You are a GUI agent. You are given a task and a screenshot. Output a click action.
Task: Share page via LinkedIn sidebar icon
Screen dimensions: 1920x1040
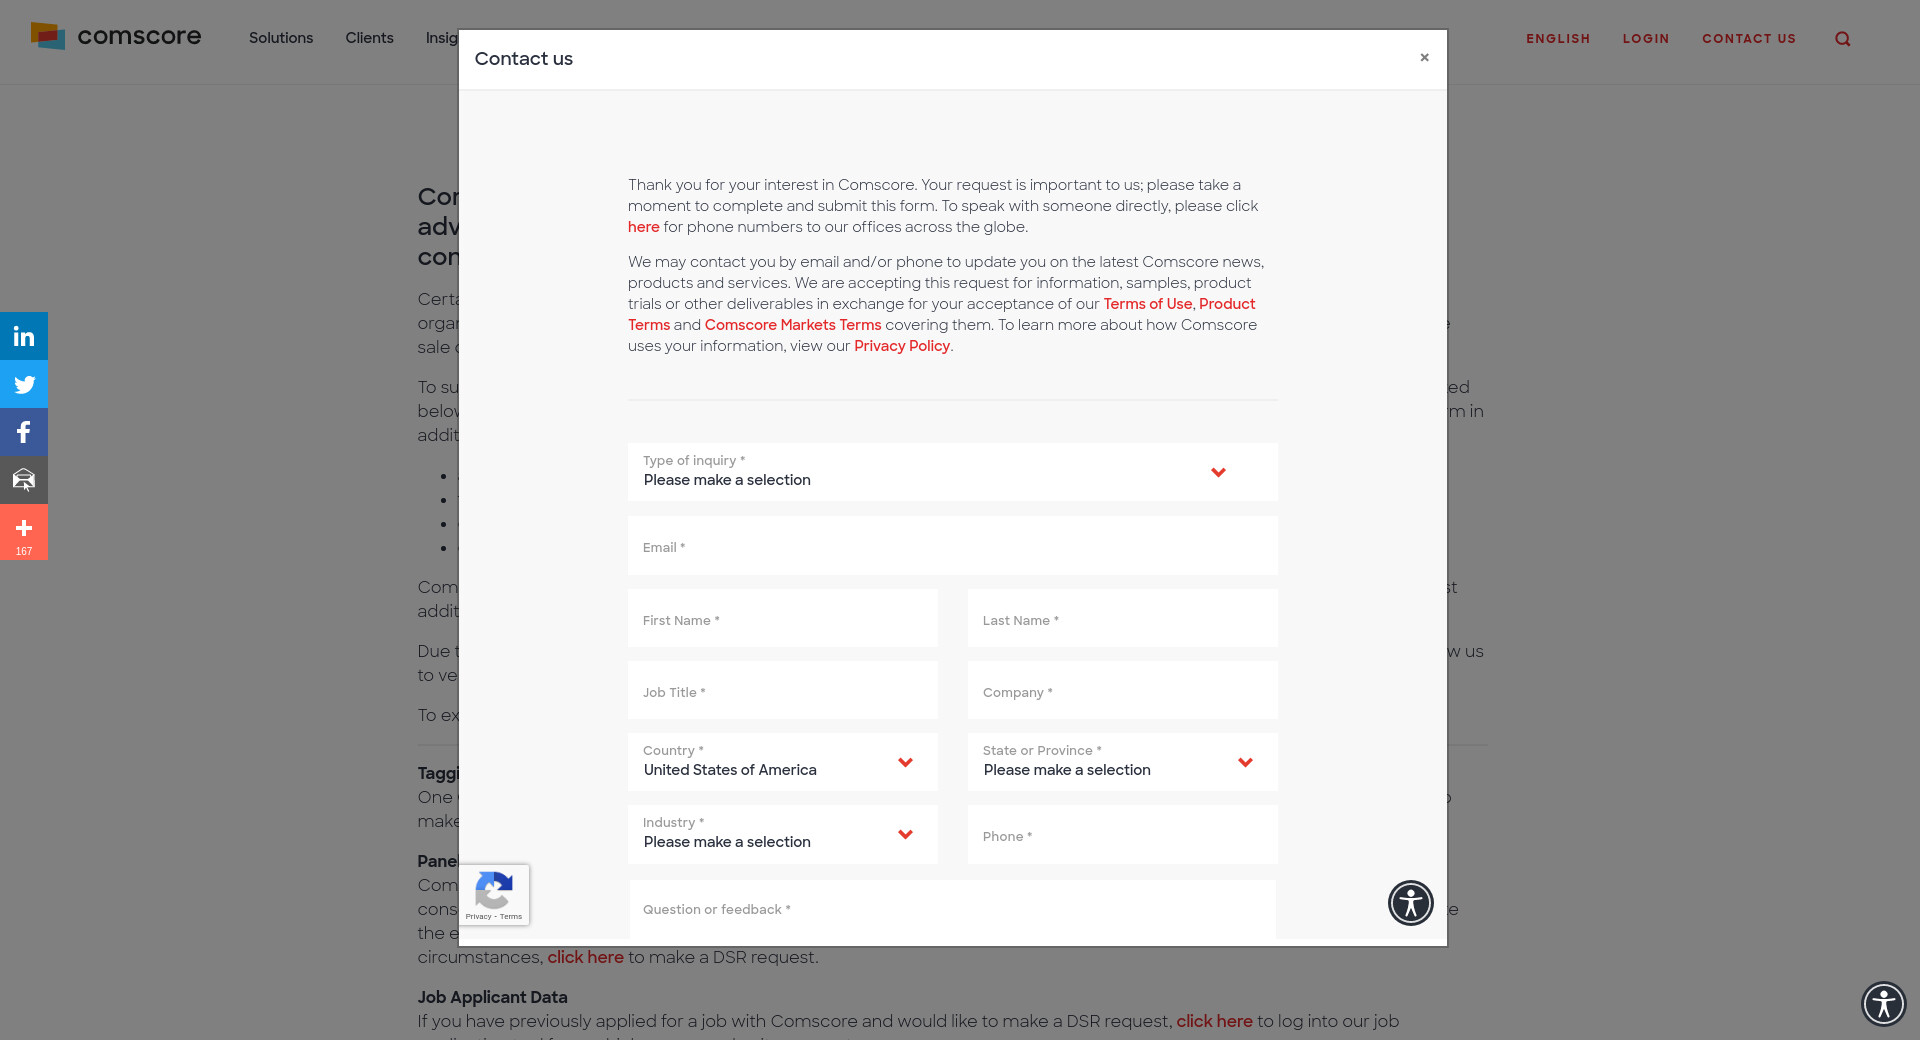pos(24,337)
